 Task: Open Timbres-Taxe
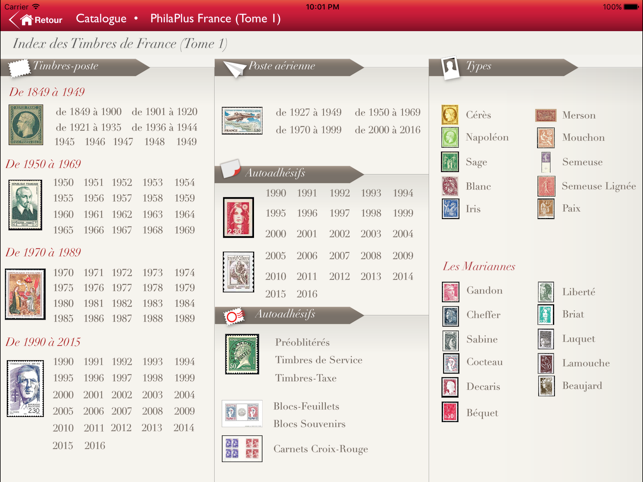tap(306, 378)
